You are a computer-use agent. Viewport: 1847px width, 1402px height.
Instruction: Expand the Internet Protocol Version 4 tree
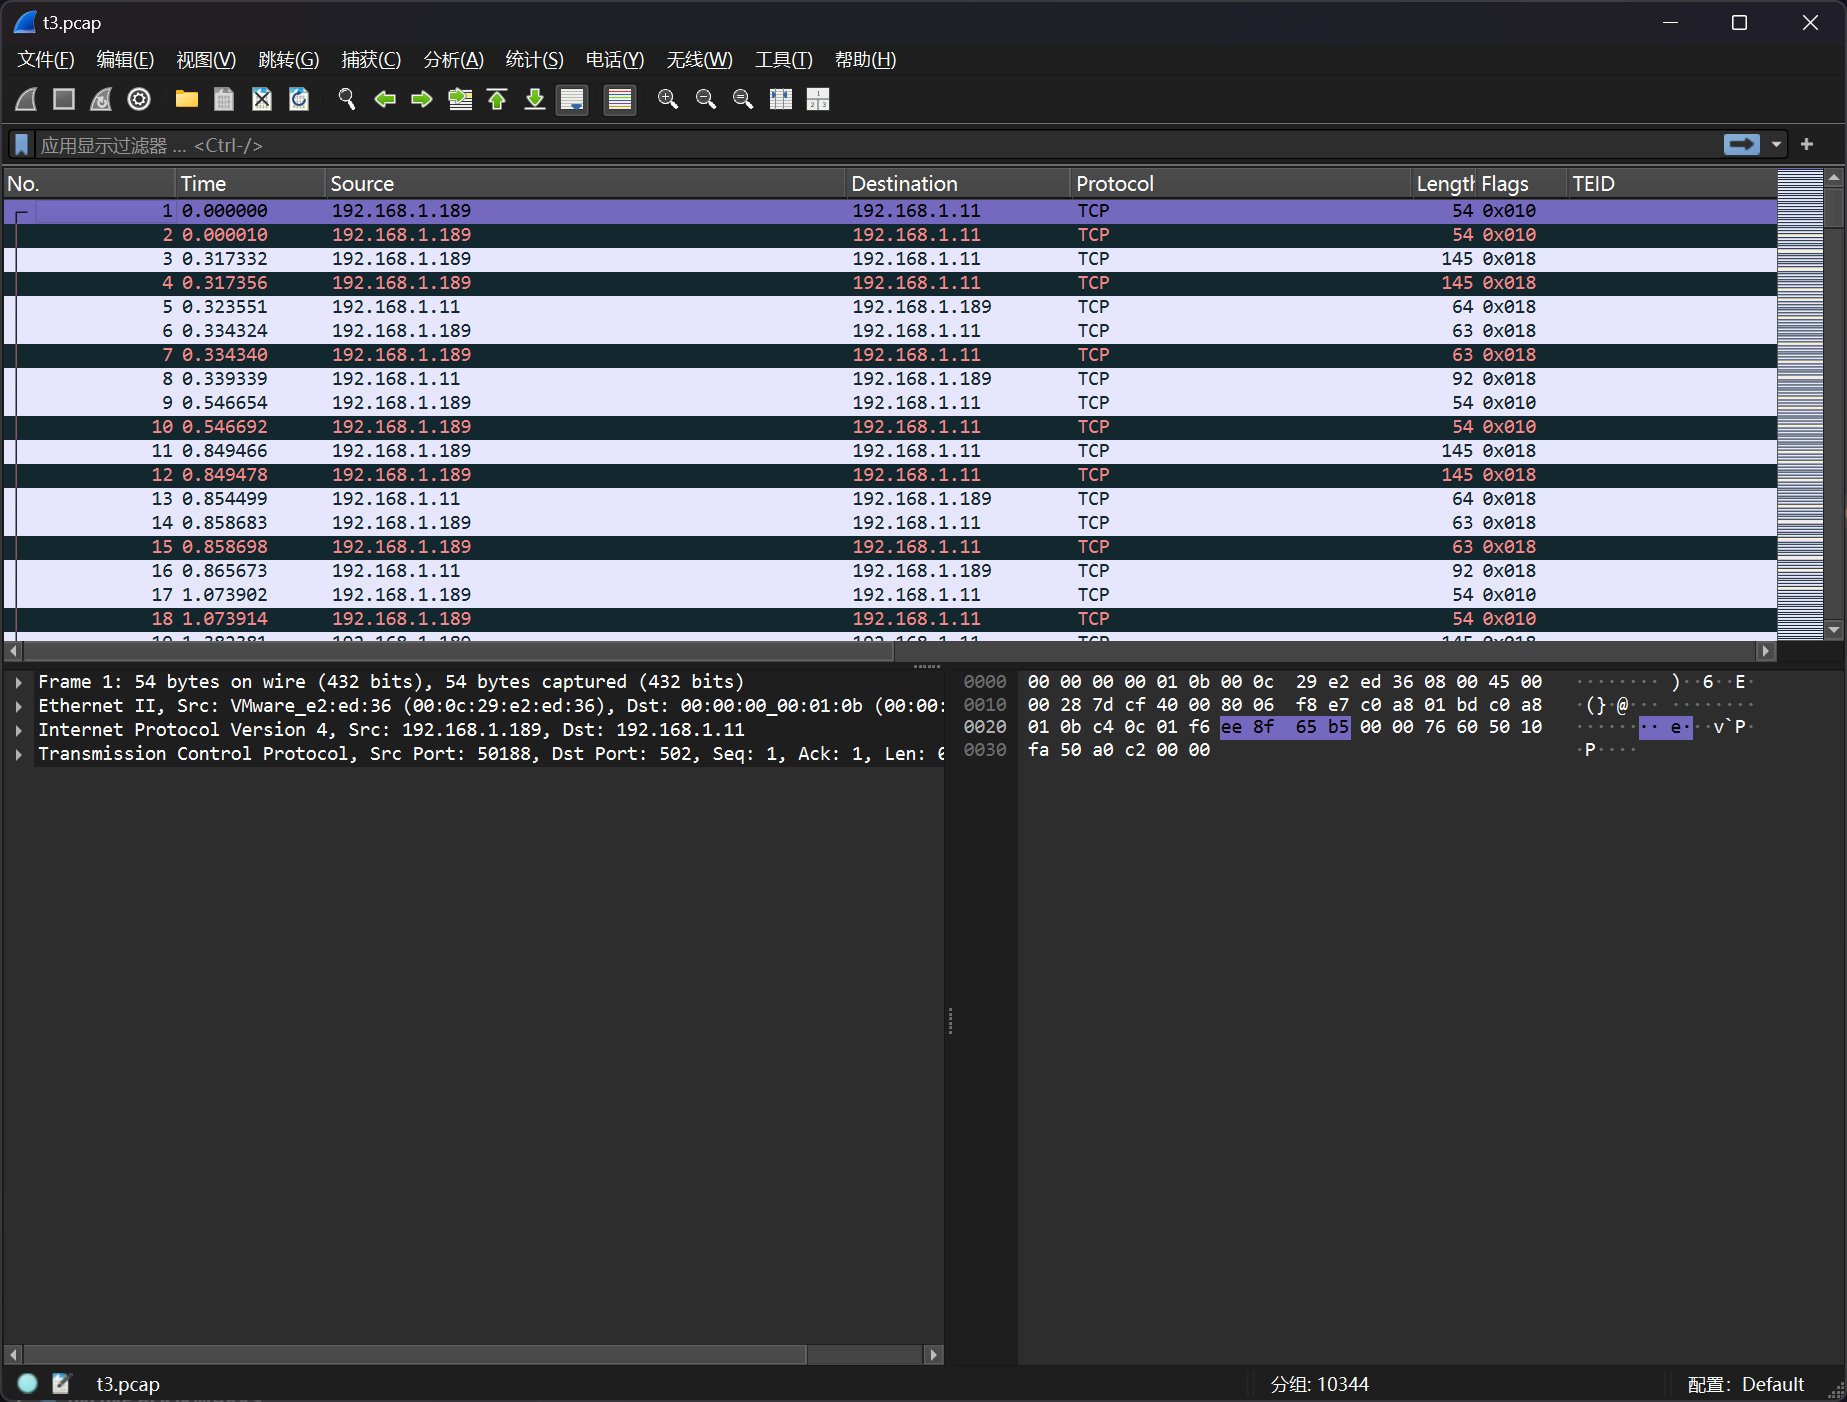point(19,730)
